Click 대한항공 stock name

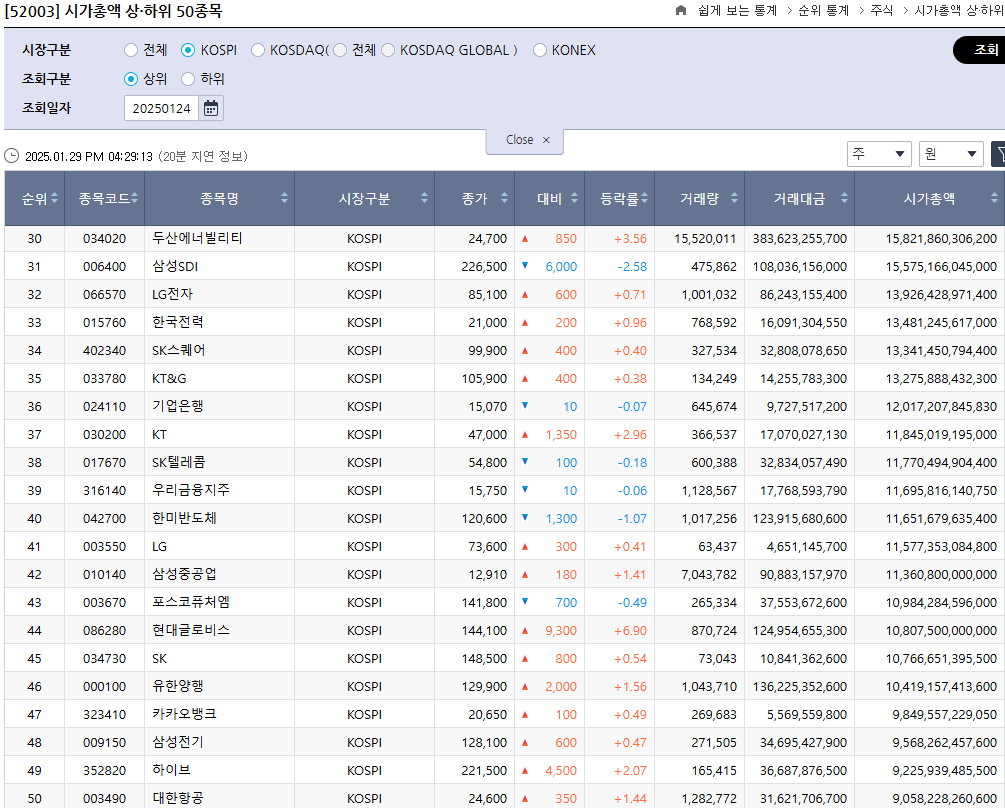178,798
